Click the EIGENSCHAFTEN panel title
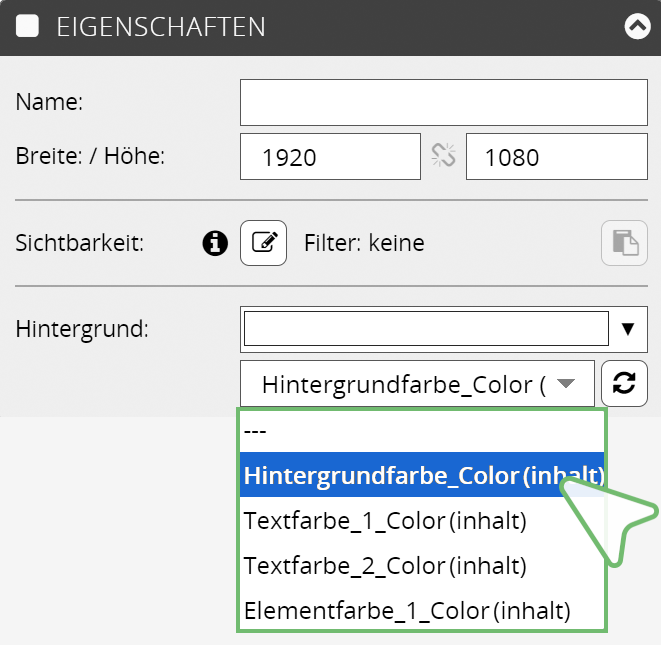The image size is (661, 645). coord(161,27)
